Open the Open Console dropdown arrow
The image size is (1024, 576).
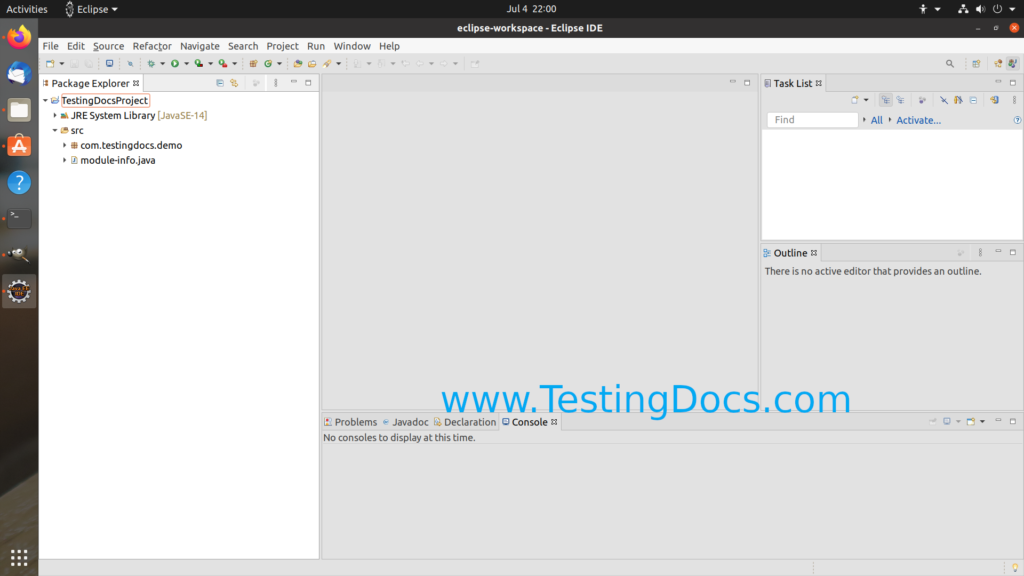click(x=982, y=421)
